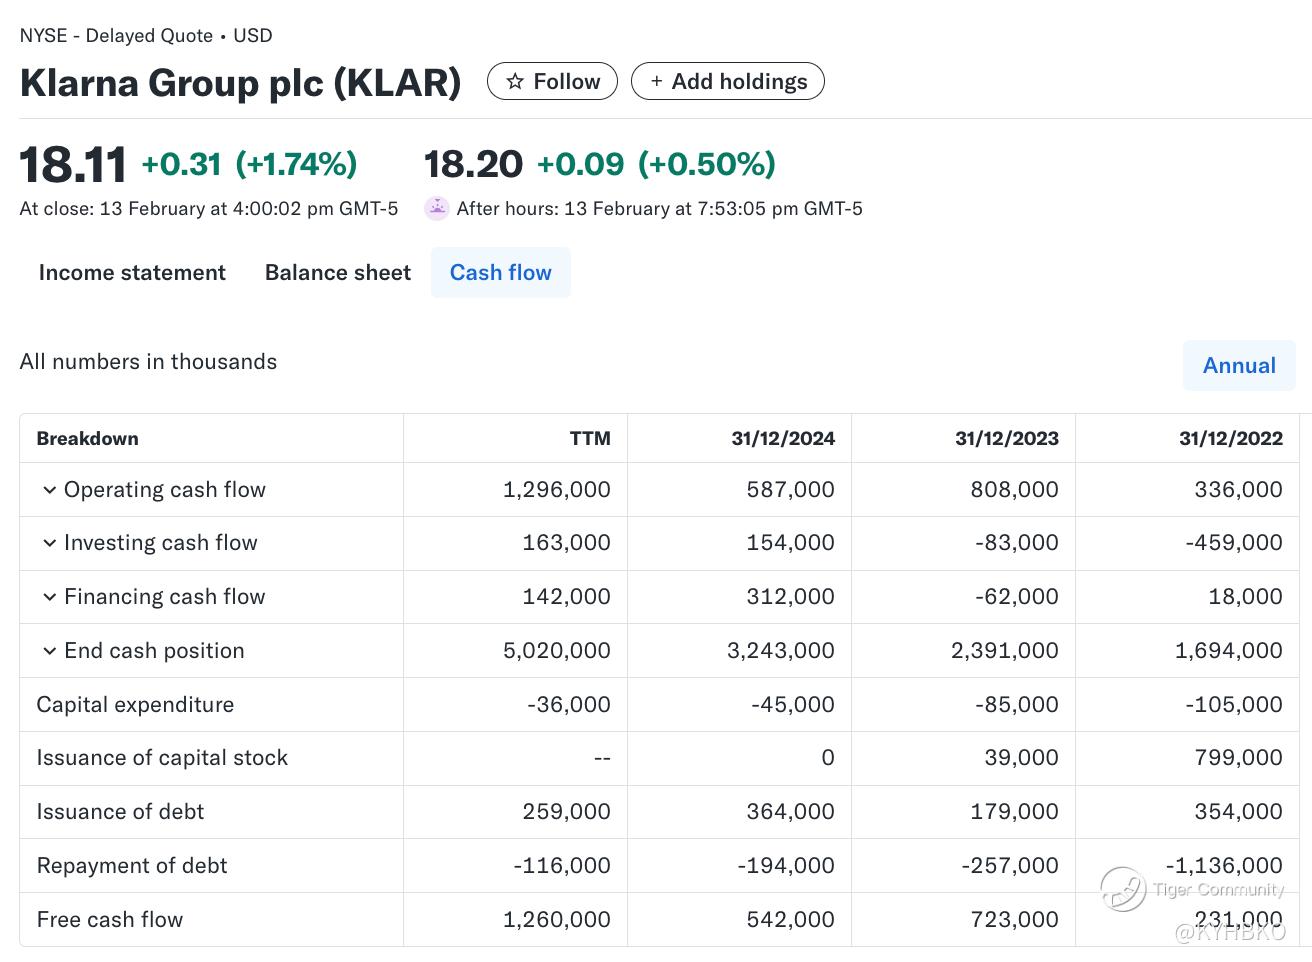Image resolution: width=1312 pixels, height=962 pixels.
Task: Click the 2024 issuance of debt 364,000
Action: point(791,812)
